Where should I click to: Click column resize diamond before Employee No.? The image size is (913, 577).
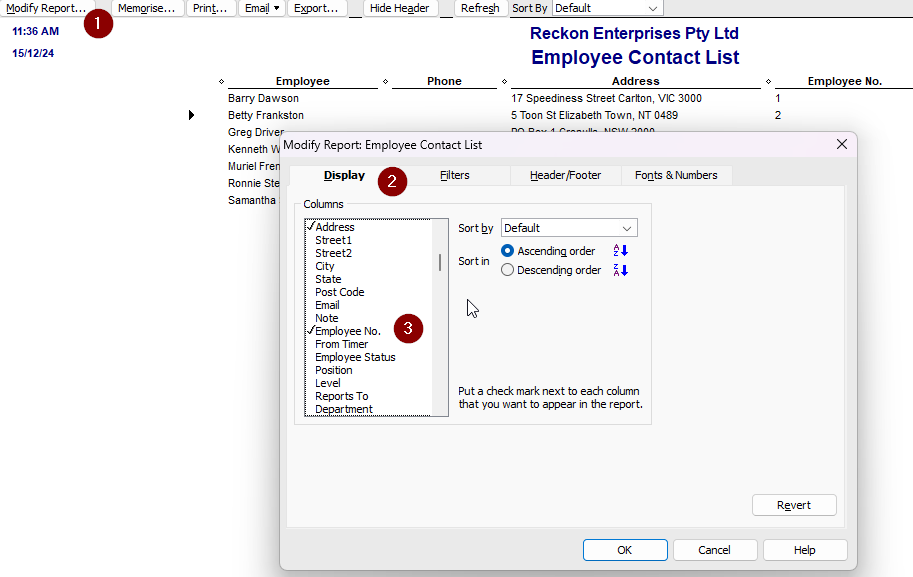769,82
